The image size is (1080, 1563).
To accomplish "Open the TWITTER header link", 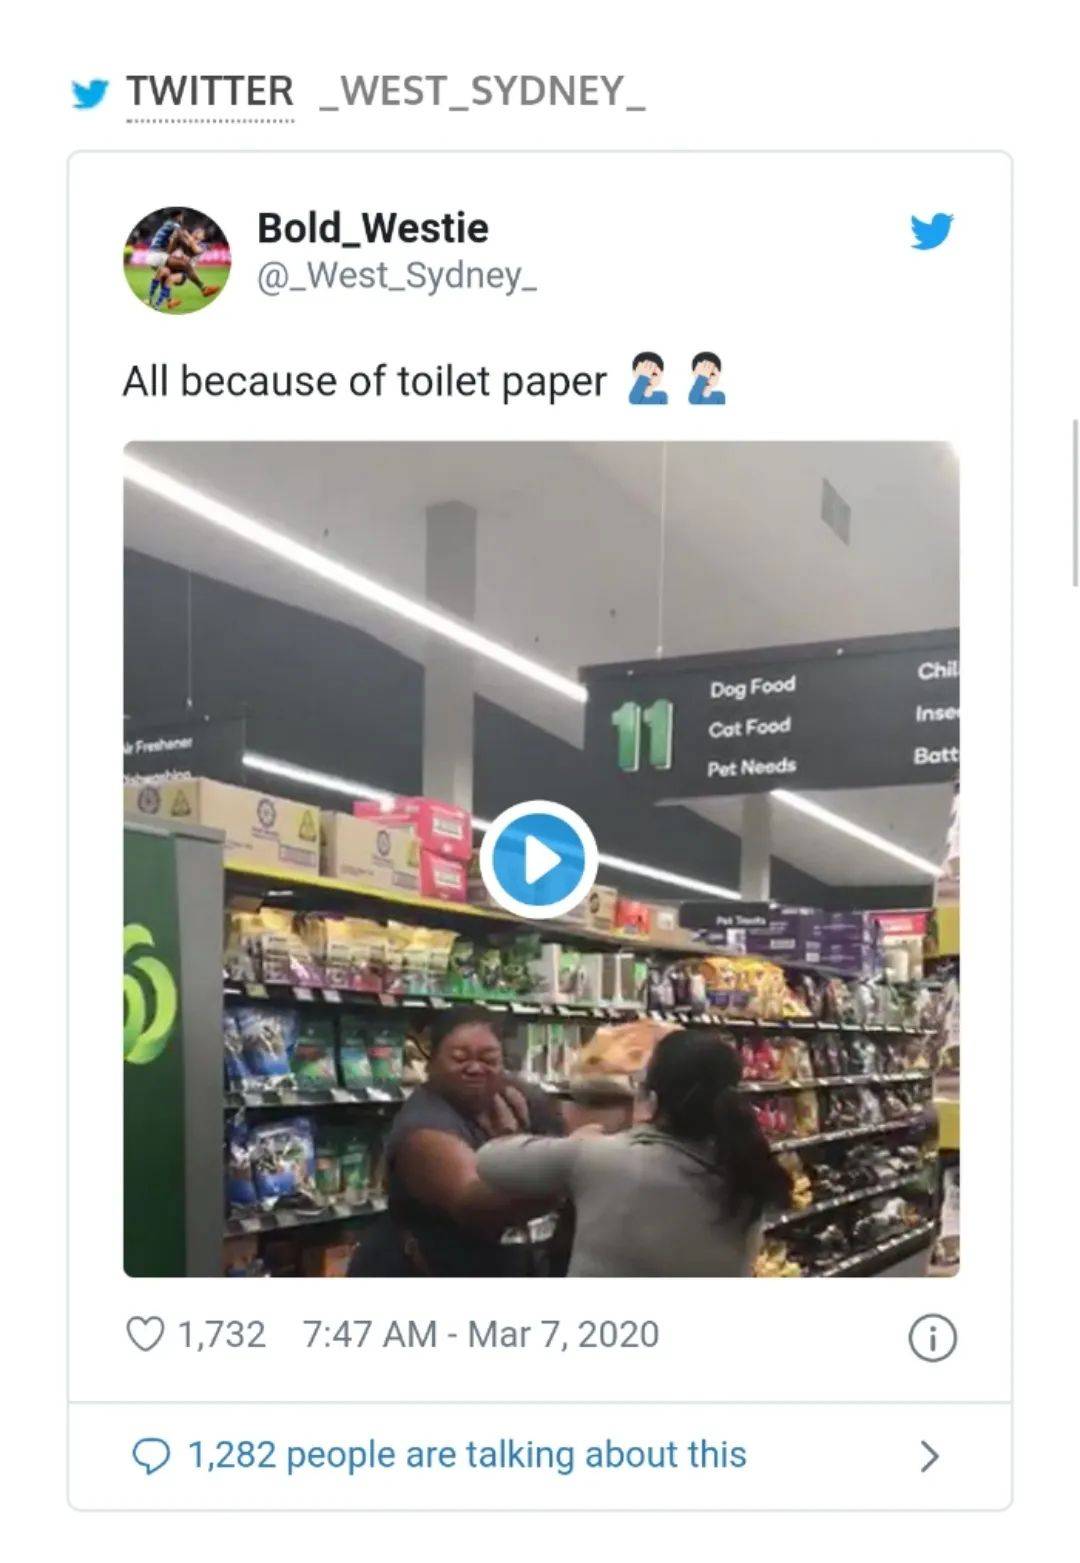I will tap(210, 91).
